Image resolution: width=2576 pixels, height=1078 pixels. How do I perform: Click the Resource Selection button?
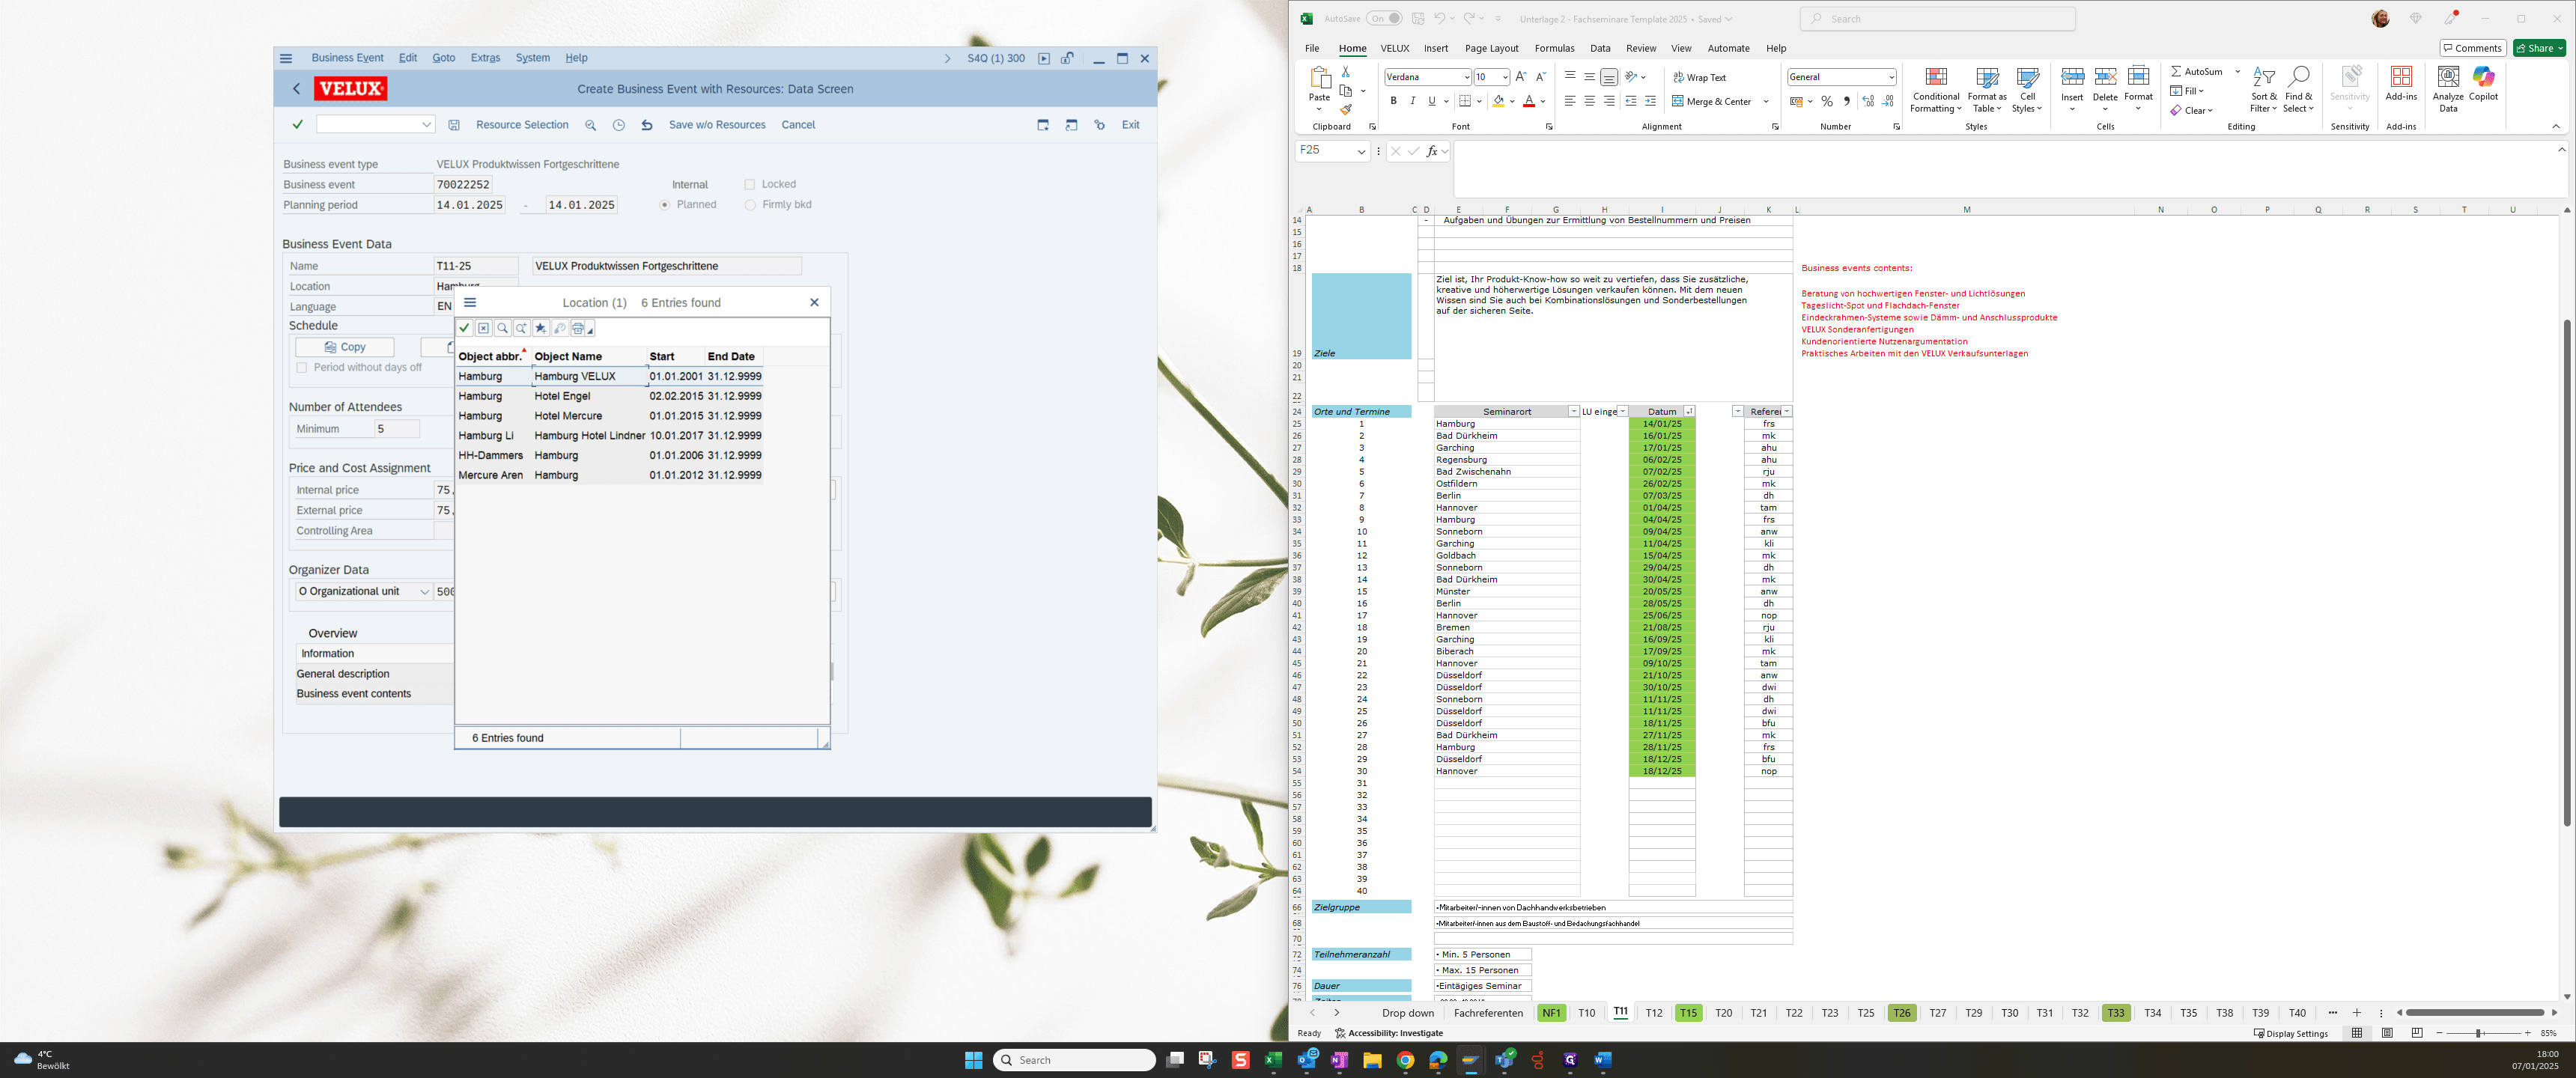[522, 125]
